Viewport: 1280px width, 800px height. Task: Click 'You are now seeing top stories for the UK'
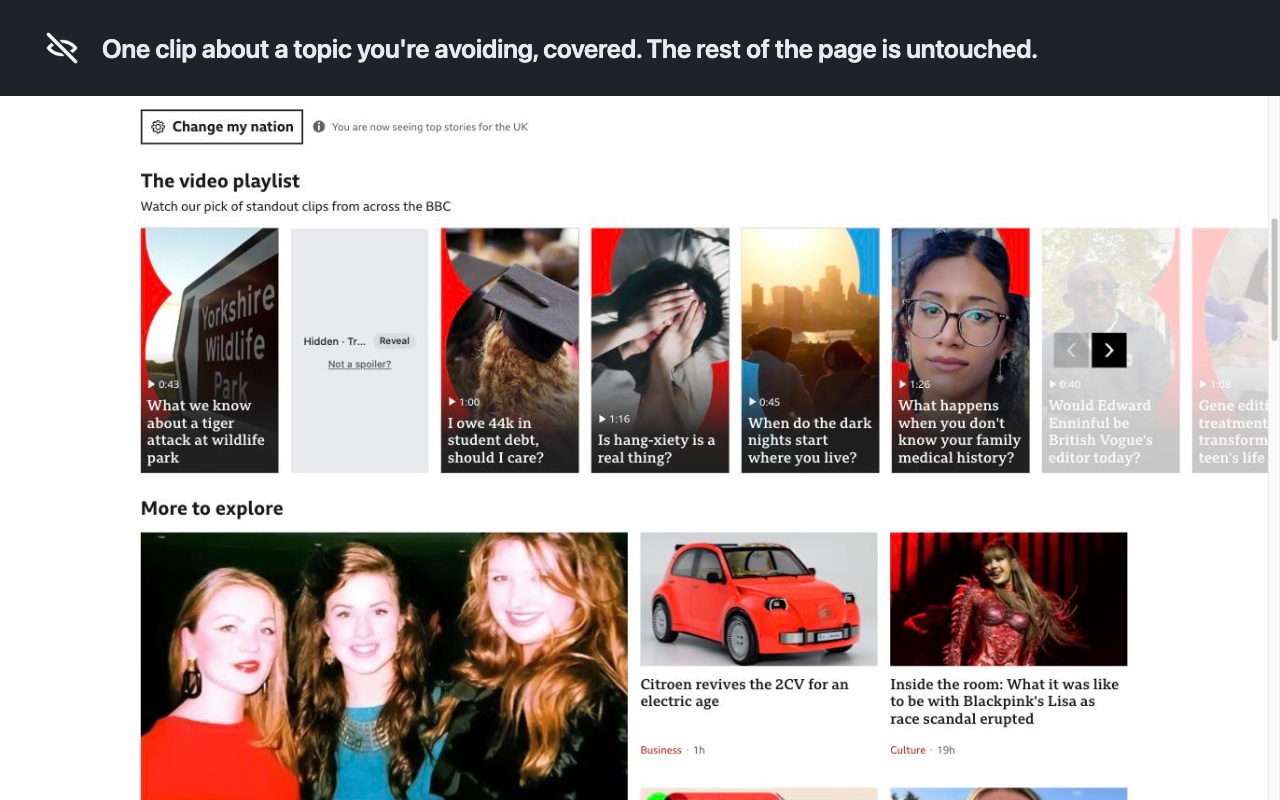click(x=430, y=127)
